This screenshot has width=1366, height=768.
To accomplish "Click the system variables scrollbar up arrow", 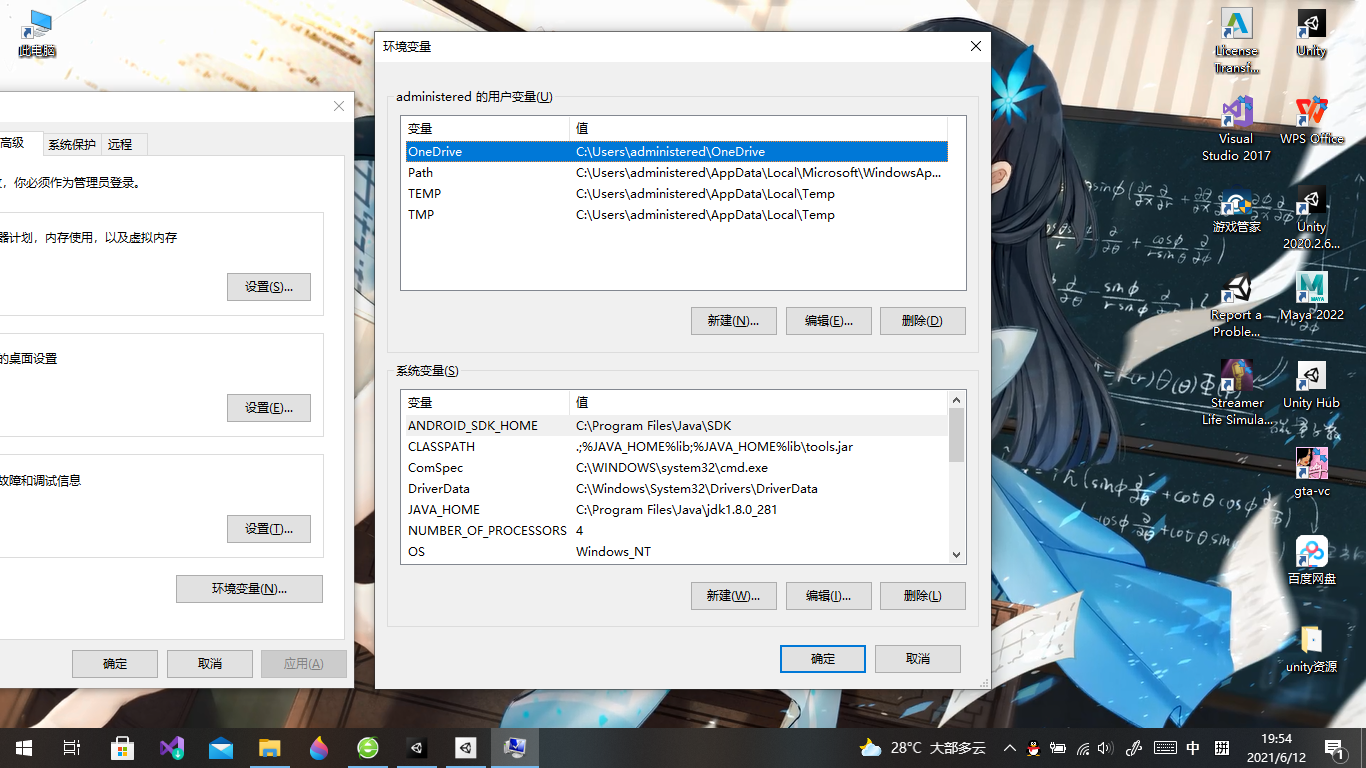I will click(957, 400).
